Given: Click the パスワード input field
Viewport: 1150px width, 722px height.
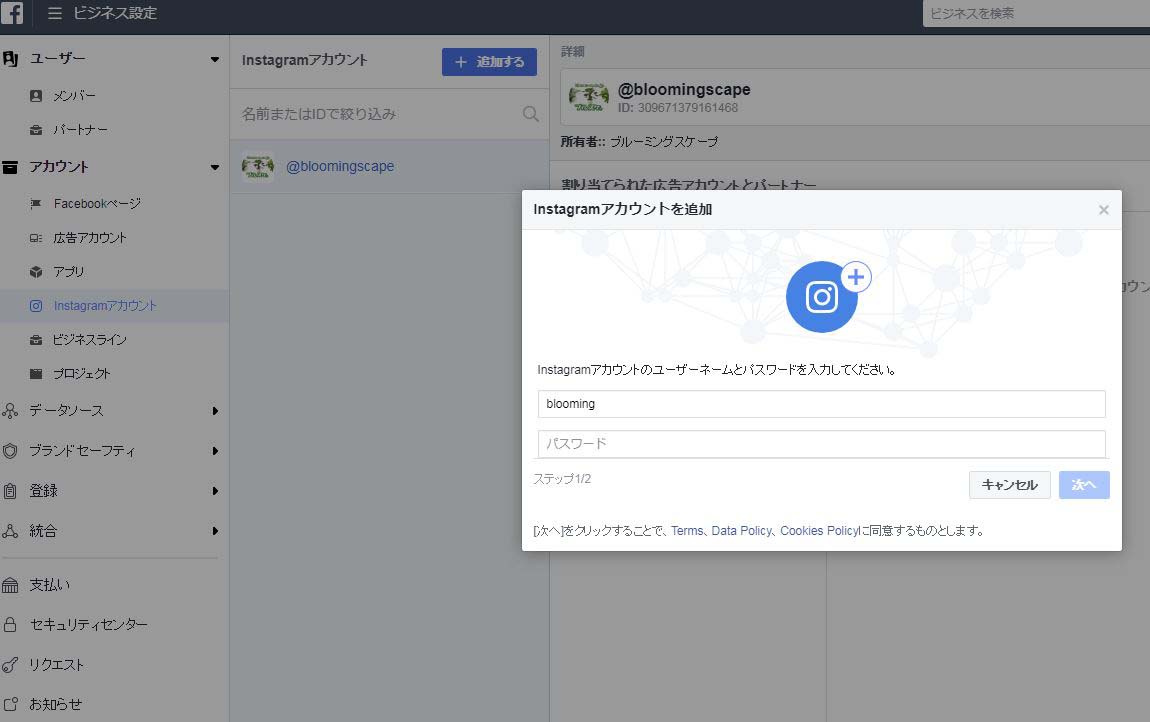Looking at the screenshot, I should tap(821, 444).
